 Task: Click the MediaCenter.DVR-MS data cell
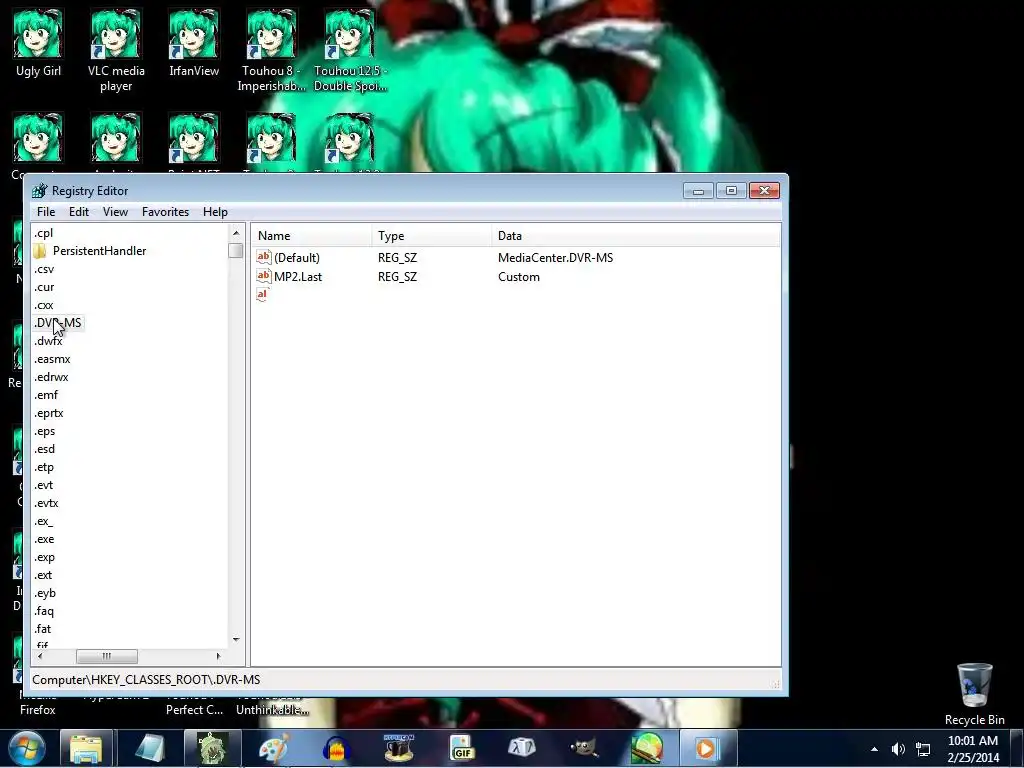click(x=555, y=257)
